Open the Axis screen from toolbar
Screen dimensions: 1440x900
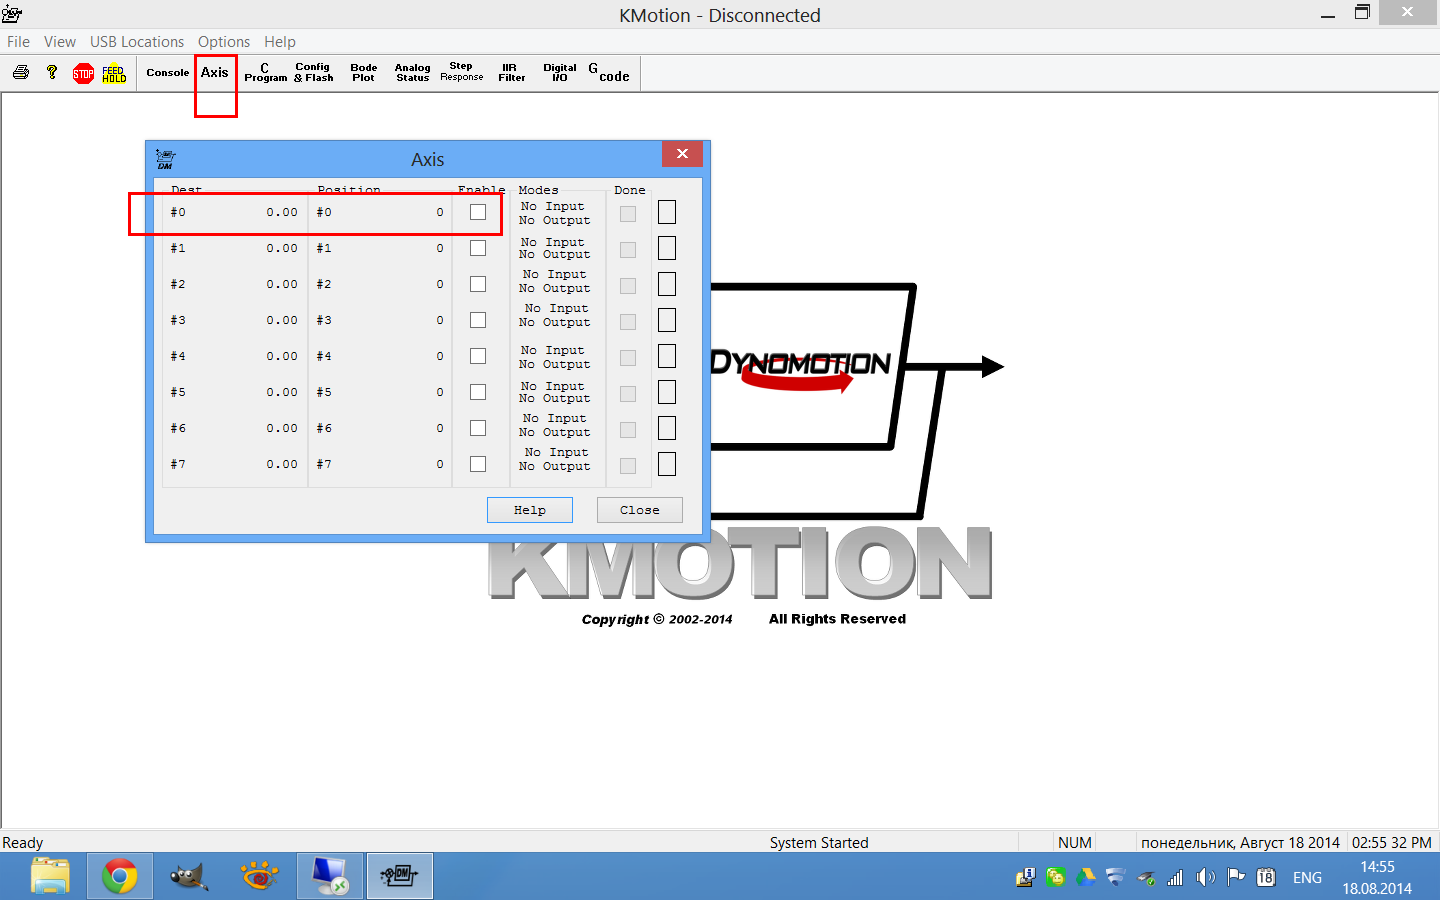215,73
